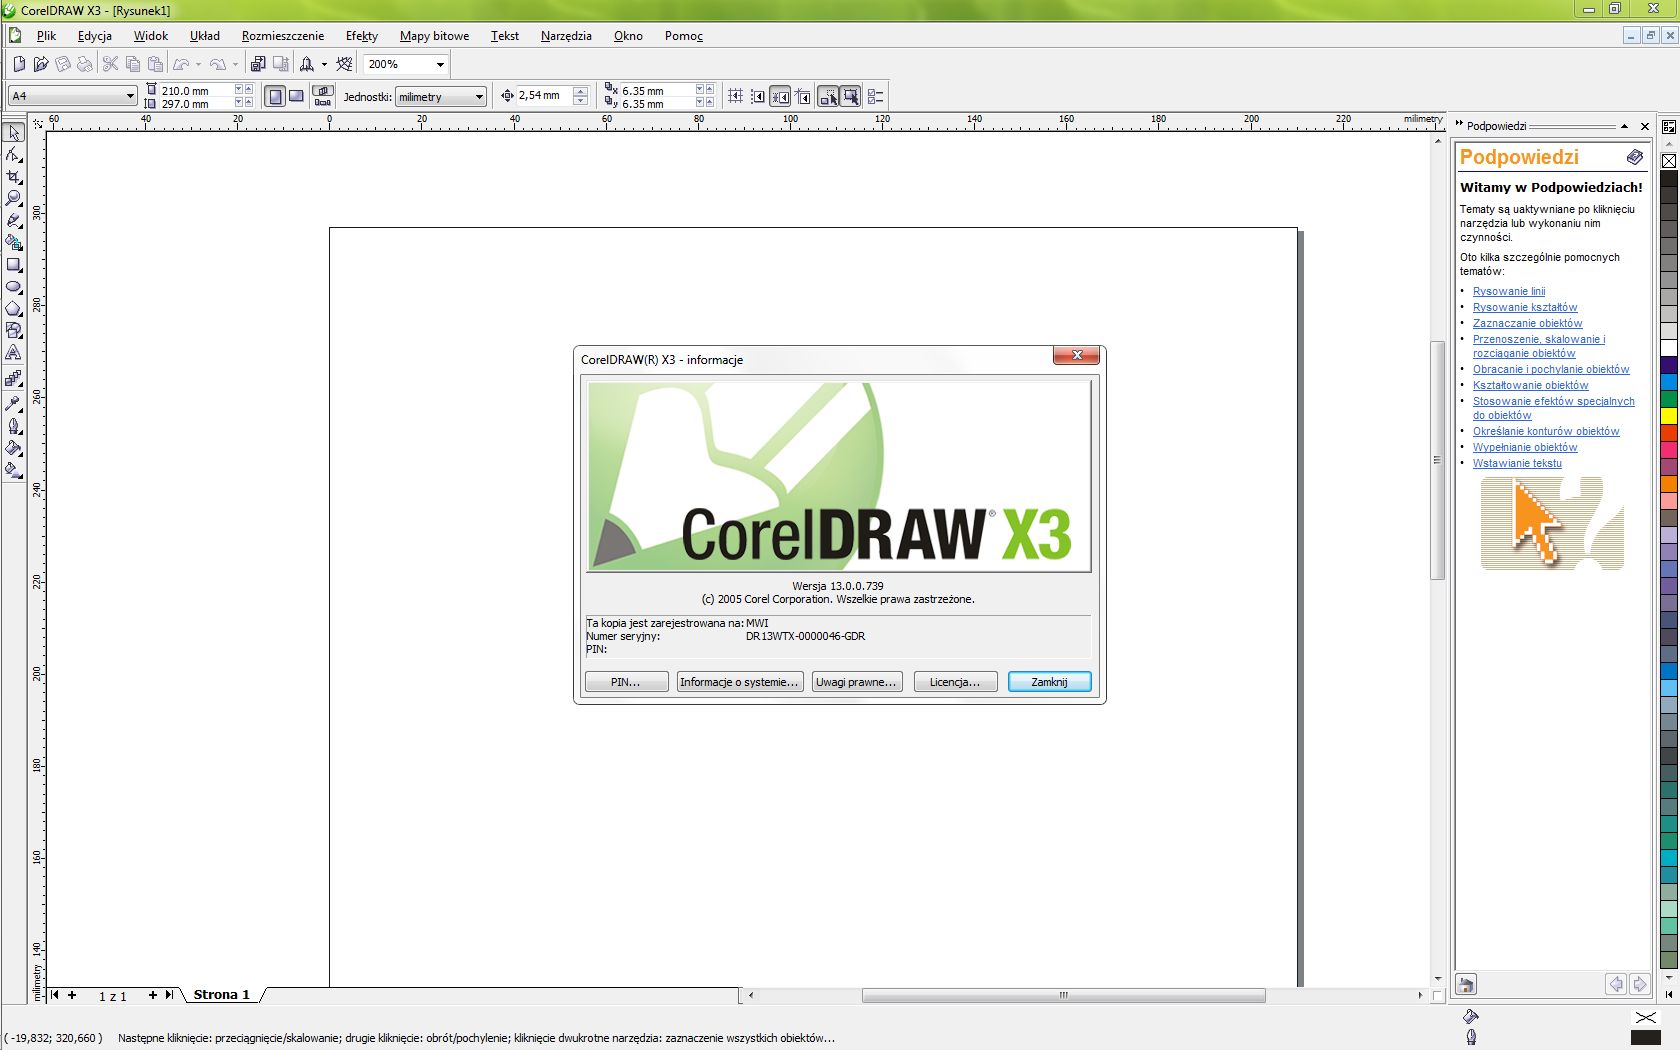Screen dimensions: 1680x1050
Task: Open the Application Launcher icon
Action: 307,64
